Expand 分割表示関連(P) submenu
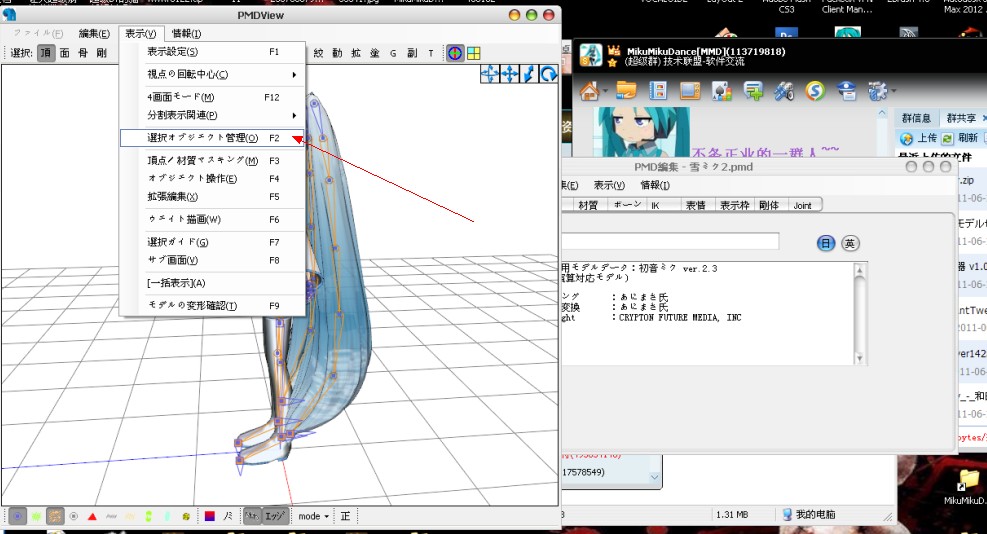This screenshot has width=987, height=534. coord(213,115)
